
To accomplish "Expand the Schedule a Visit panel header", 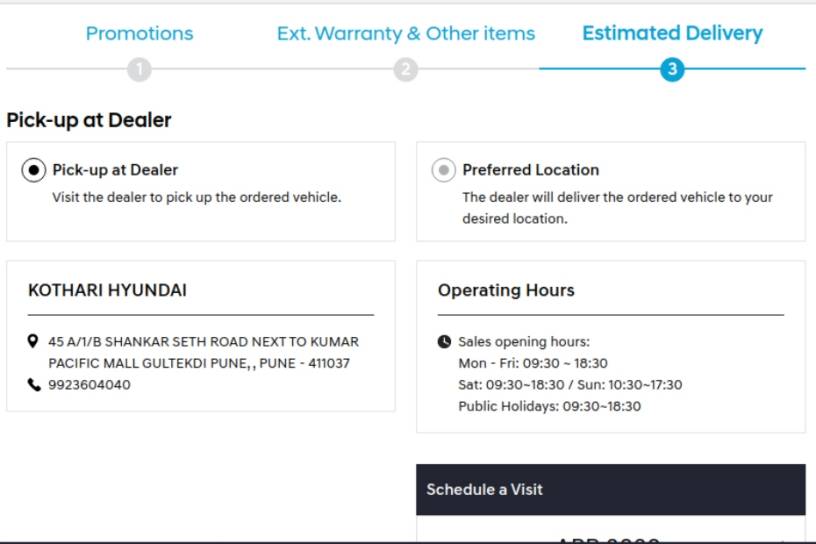I will click(x=611, y=489).
